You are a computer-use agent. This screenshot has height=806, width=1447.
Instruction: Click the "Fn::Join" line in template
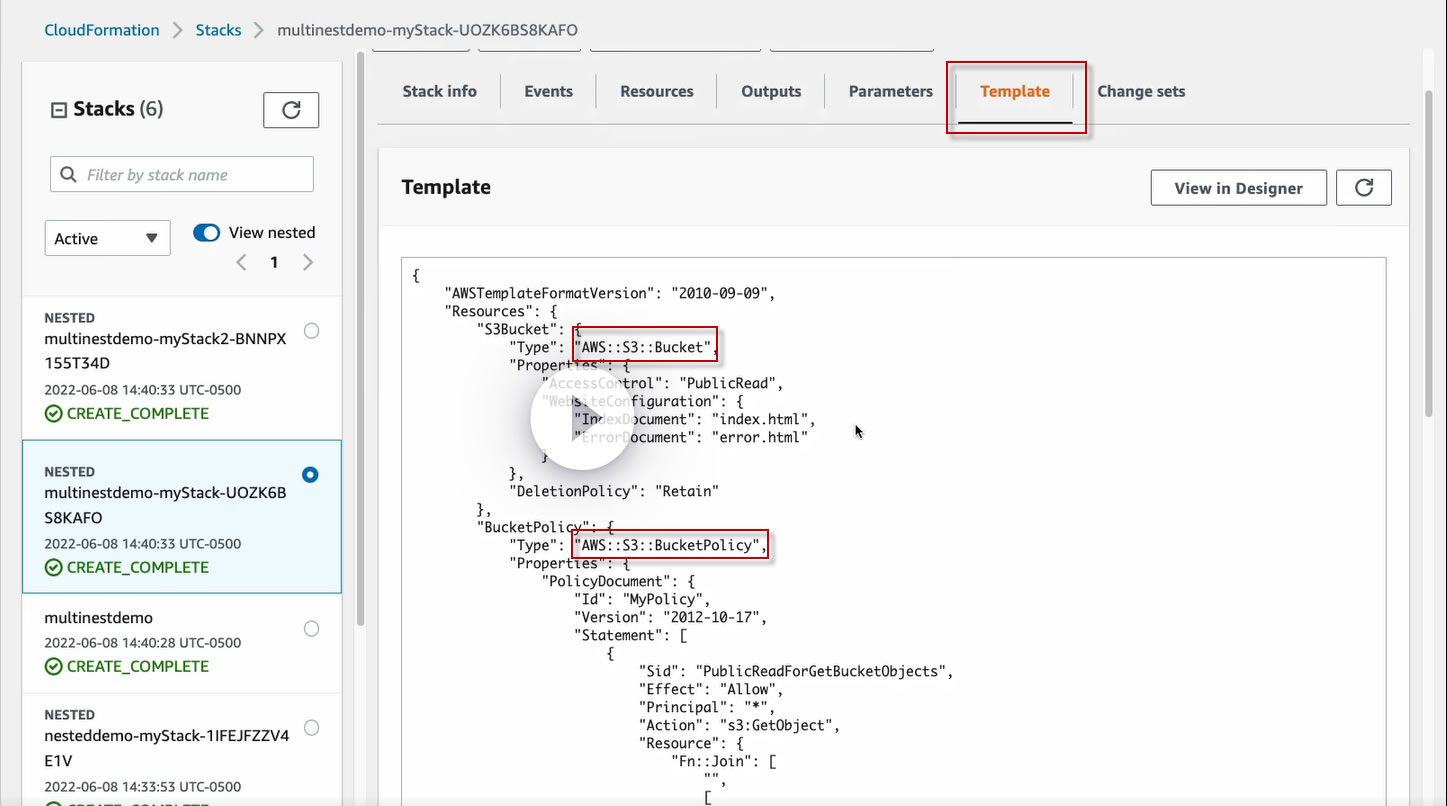pyautogui.click(x=723, y=761)
